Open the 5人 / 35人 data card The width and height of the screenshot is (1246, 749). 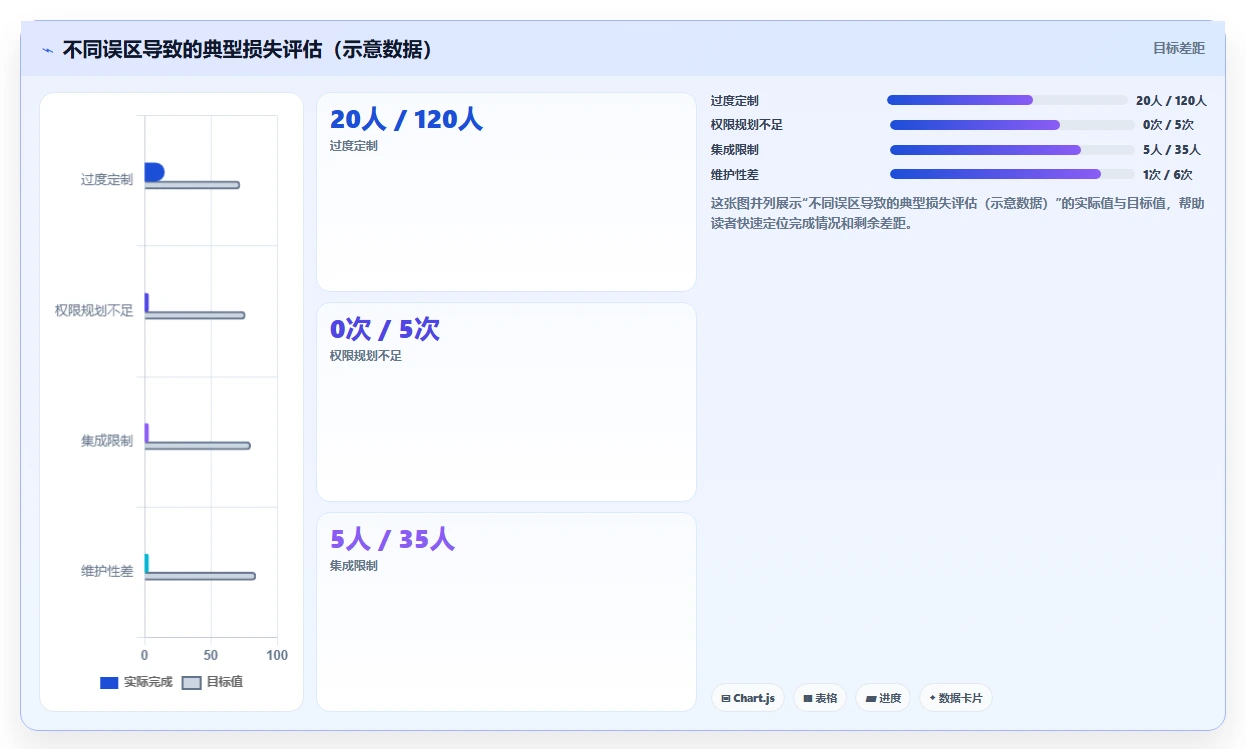[x=506, y=612]
